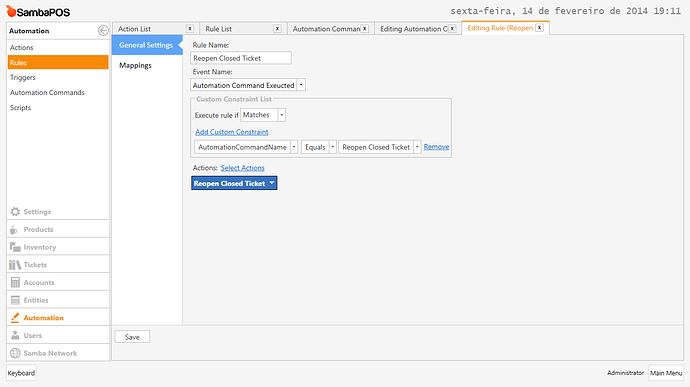Open the Inventory module label

[40, 247]
